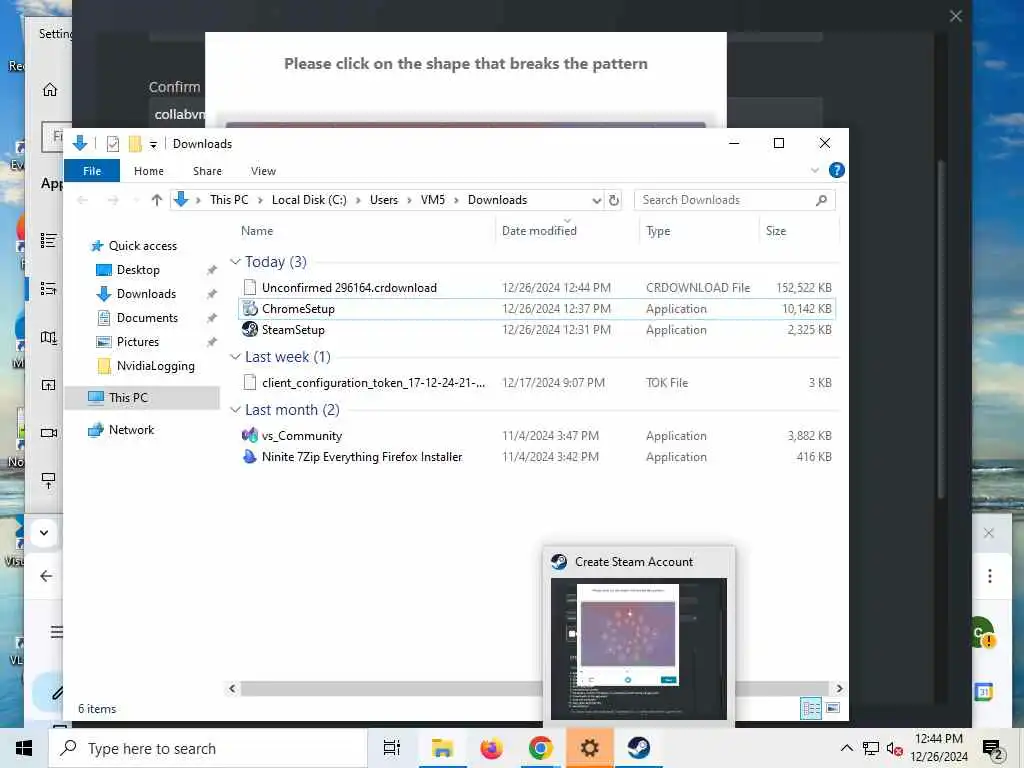Click the Forward navigation arrow in Explorer
Viewport: 1024px width, 768px height.
pyautogui.click(x=113, y=200)
